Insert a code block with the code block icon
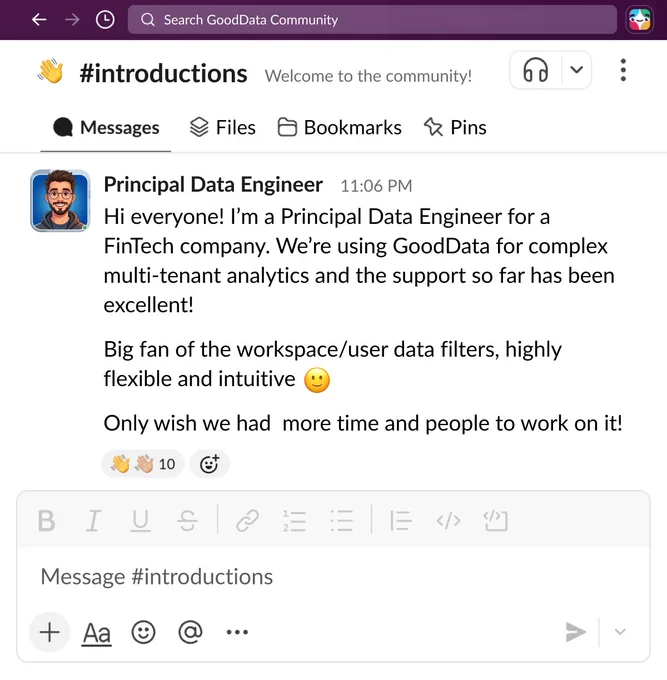The height and width of the screenshot is (680, 667). pos(496,520)
